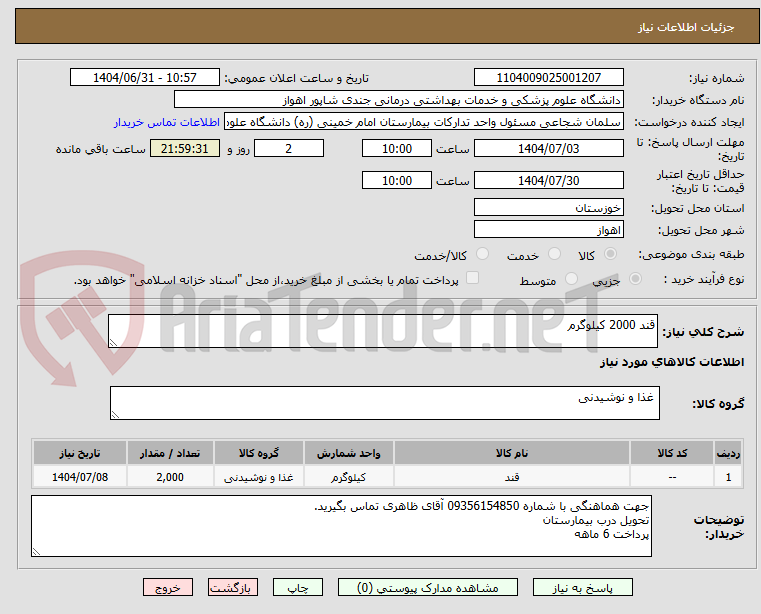Click the تحویل درب بیمارستان note line
Viewport: 761px width, 614px height.
(596, 520)
